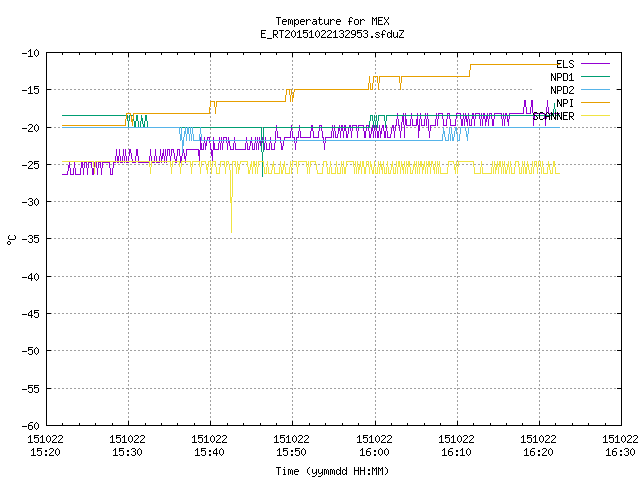Click the x-axis tick label '151022 15:20'
The image size is (640, 480).
click(45, 446)
